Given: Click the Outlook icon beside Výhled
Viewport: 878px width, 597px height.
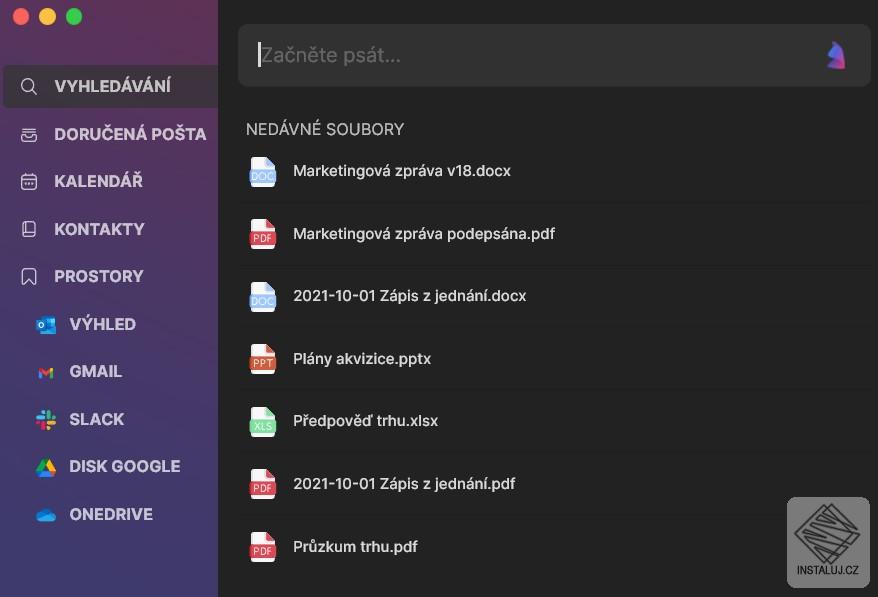Looking at the screenshot, I should (46, 324).
